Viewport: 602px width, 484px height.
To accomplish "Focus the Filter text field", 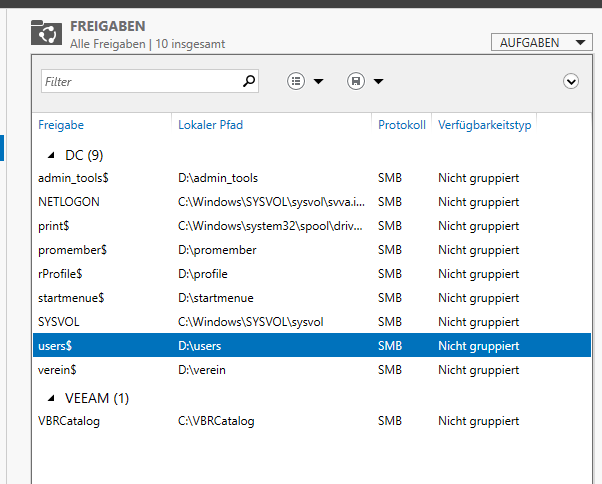I will click(x=142, y=81).
